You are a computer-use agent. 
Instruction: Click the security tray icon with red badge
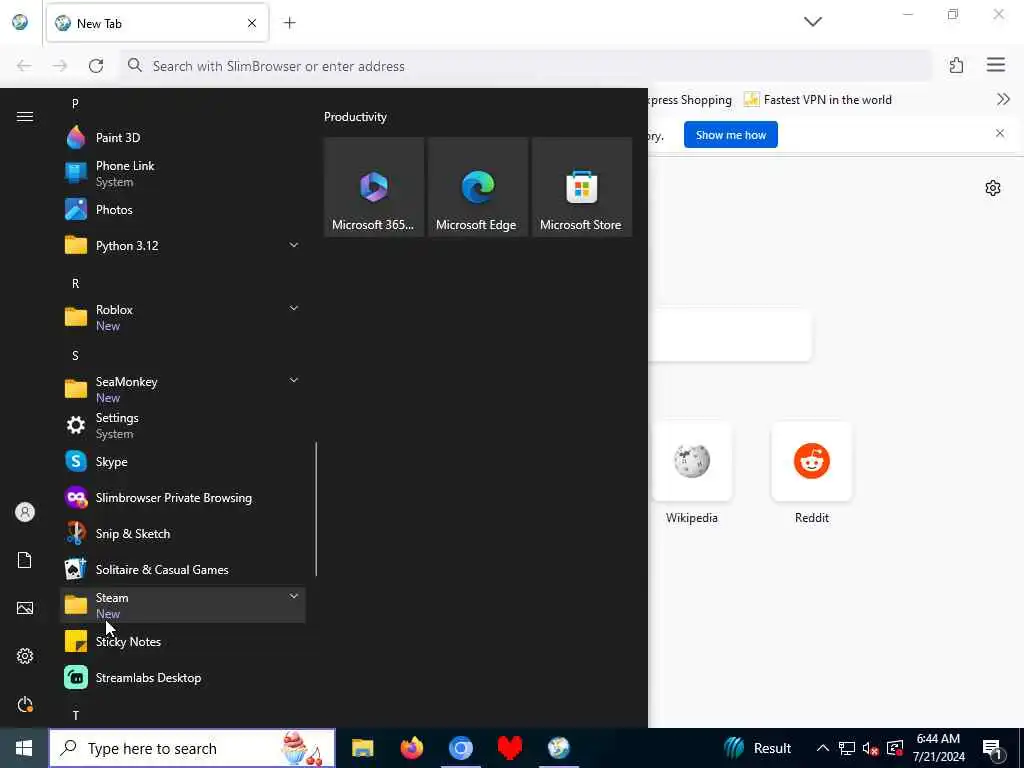point(895,748)
